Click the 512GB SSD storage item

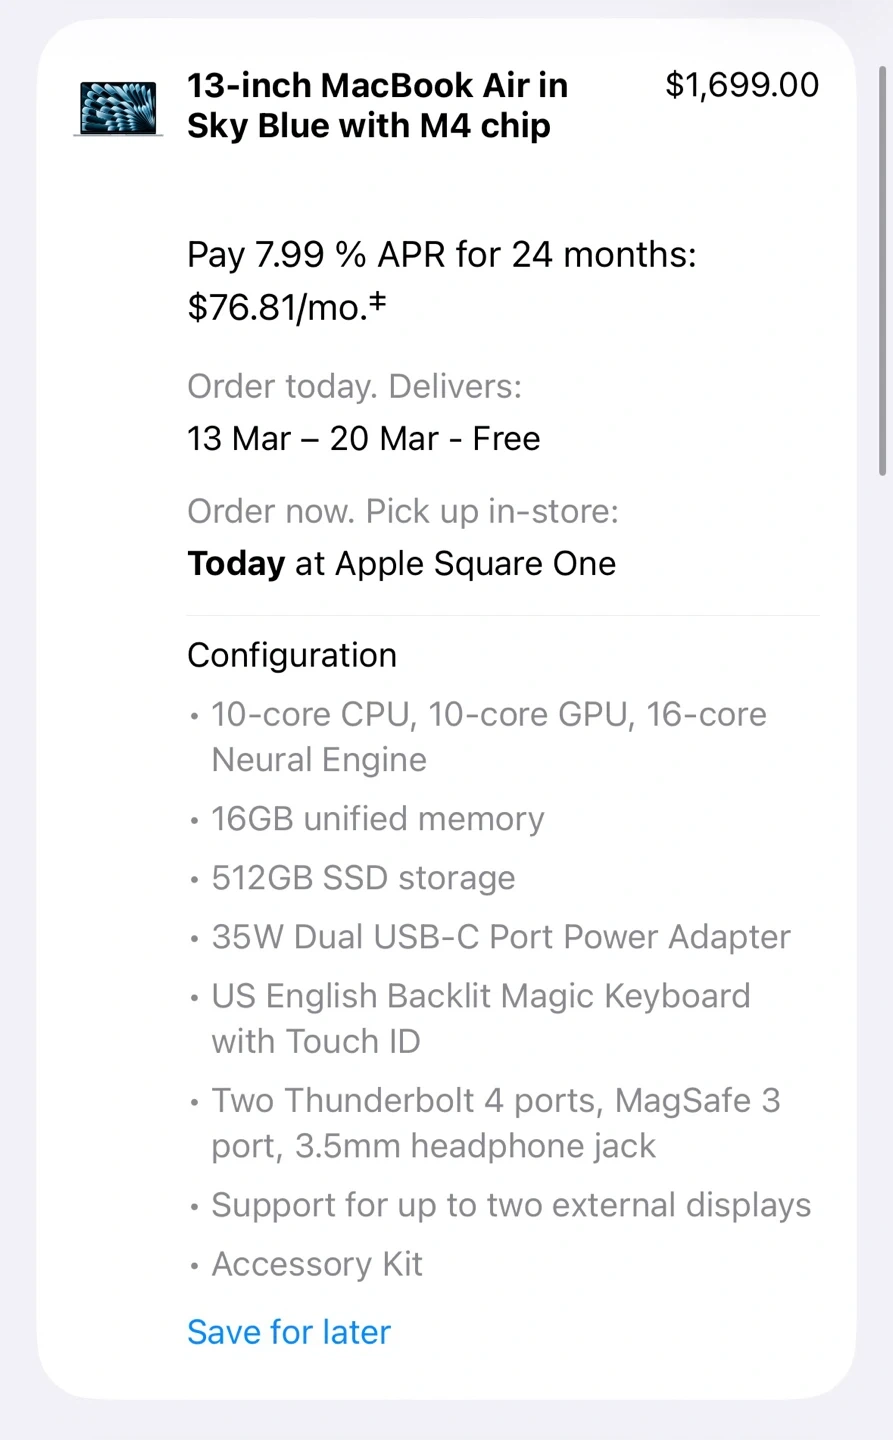coord(363,878)
